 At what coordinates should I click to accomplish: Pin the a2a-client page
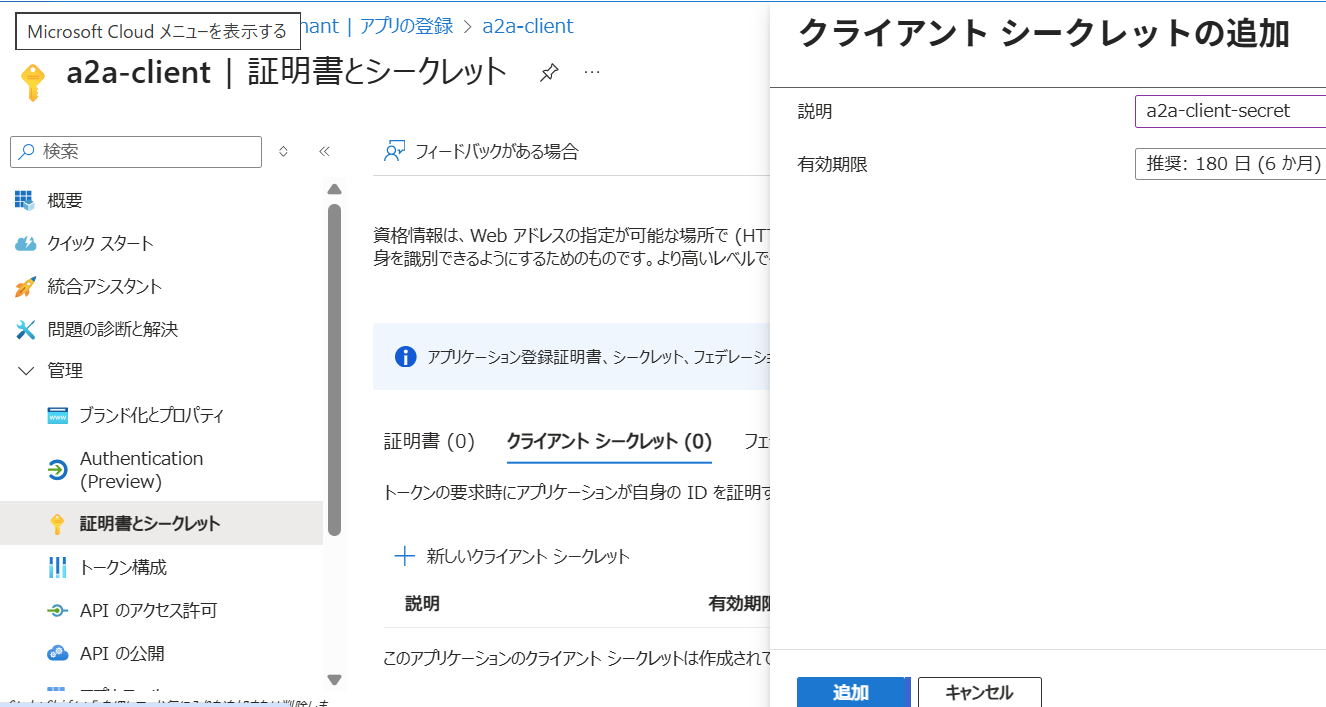coord(548,73)
